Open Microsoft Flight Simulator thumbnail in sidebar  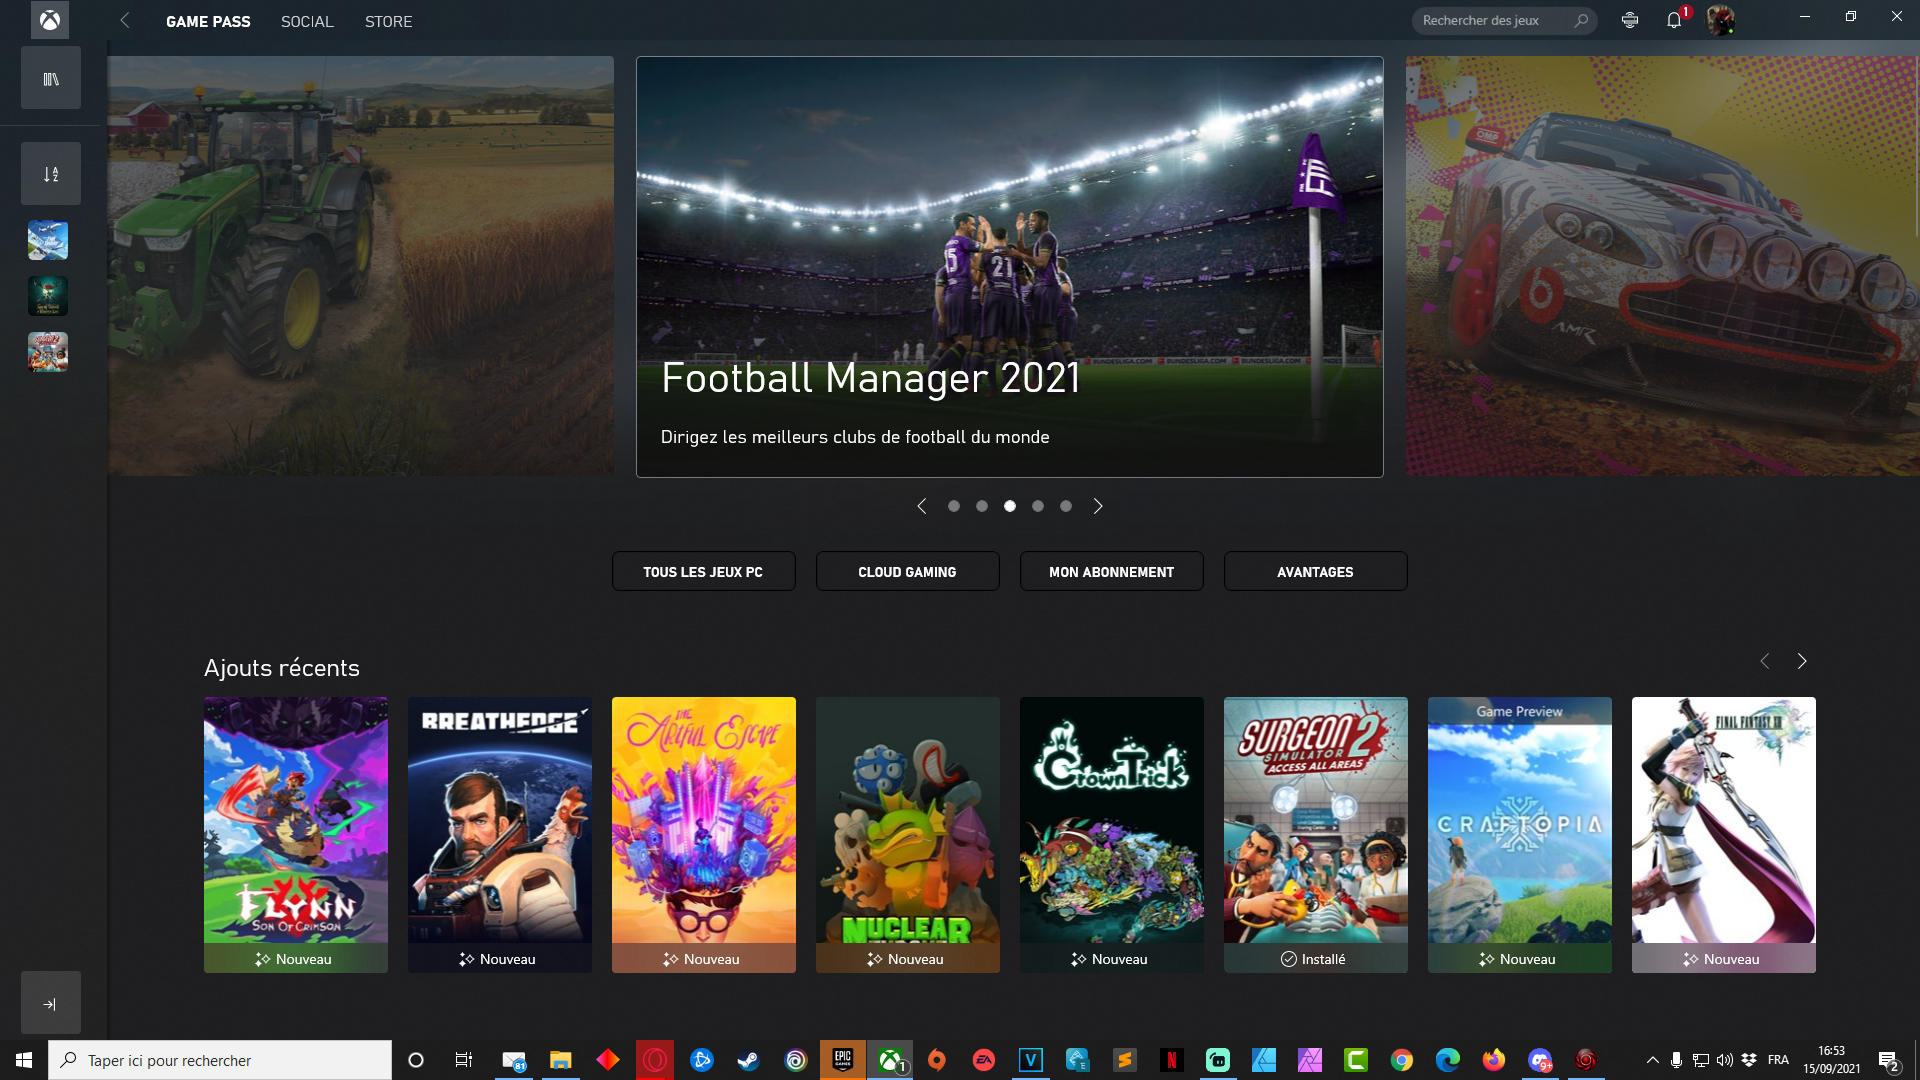(48, 241)
